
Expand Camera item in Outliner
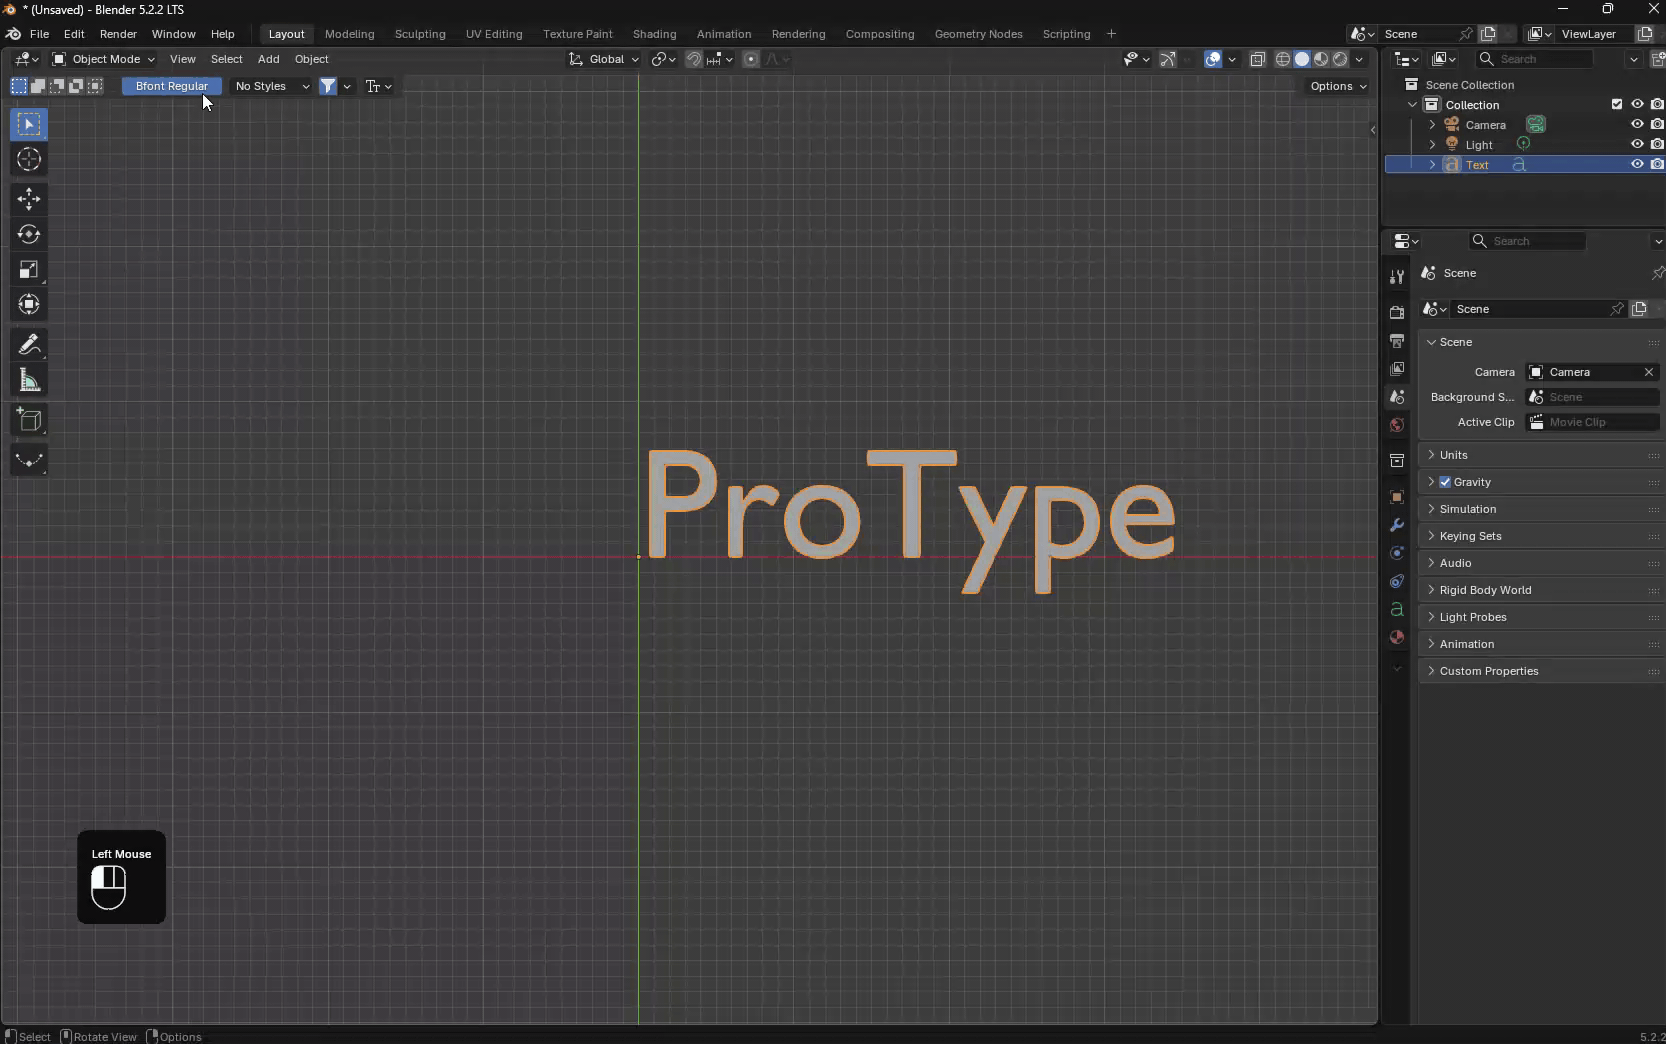pos(1432,124)
